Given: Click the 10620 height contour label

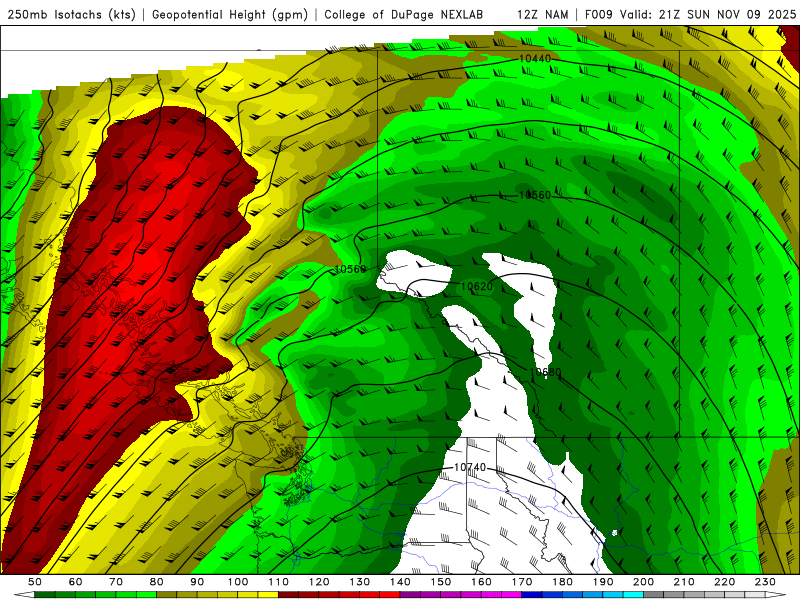Looking at the screenshot, I should (477, 286).
